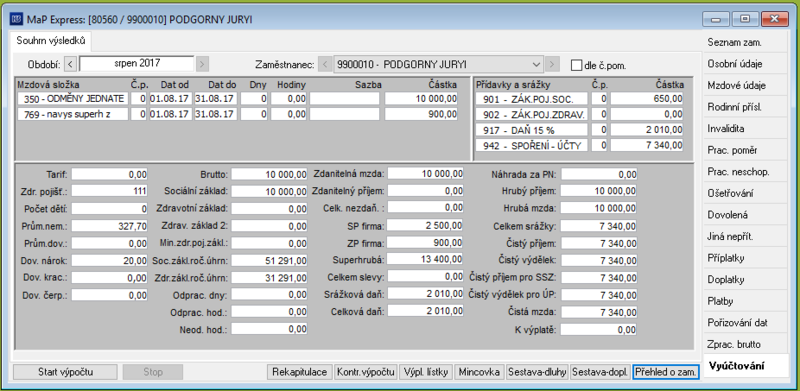Open Ošetřování side tab
The width and height of the screenshot is (800, 391).
tap(745, 193)
